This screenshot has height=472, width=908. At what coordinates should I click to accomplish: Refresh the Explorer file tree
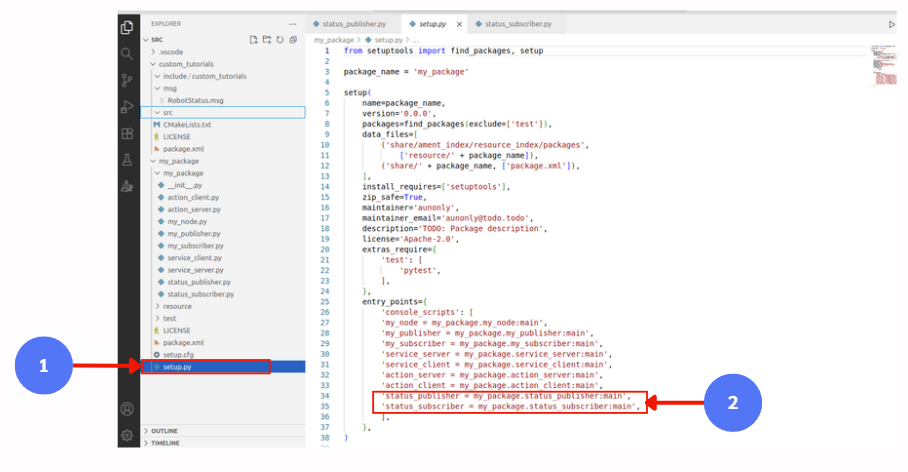[x=279, y=39]
